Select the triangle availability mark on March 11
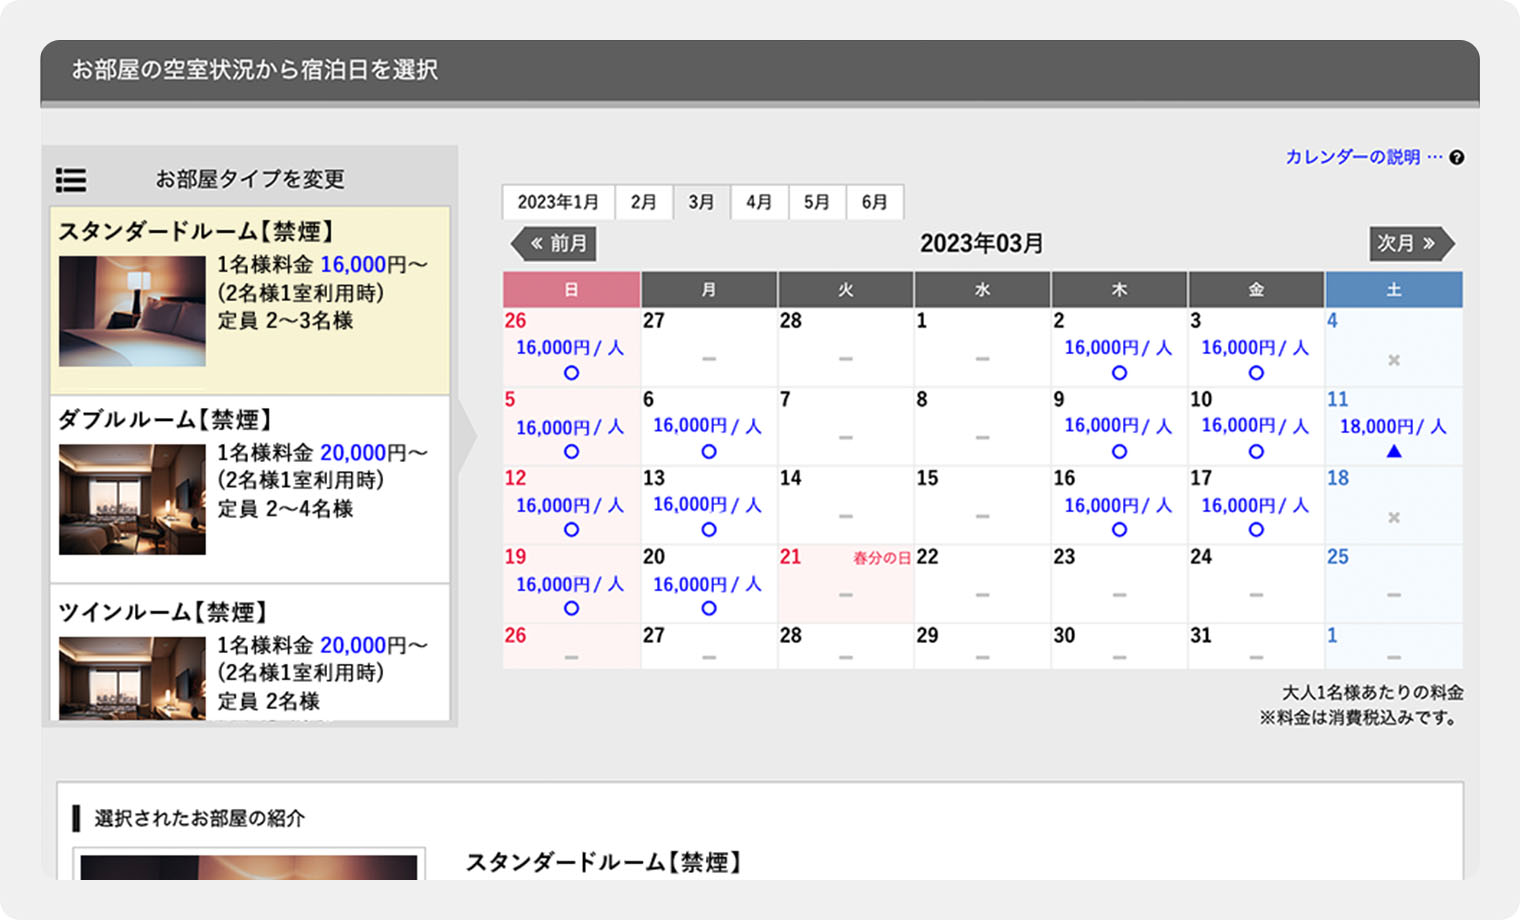 (x=1394, y=452)
